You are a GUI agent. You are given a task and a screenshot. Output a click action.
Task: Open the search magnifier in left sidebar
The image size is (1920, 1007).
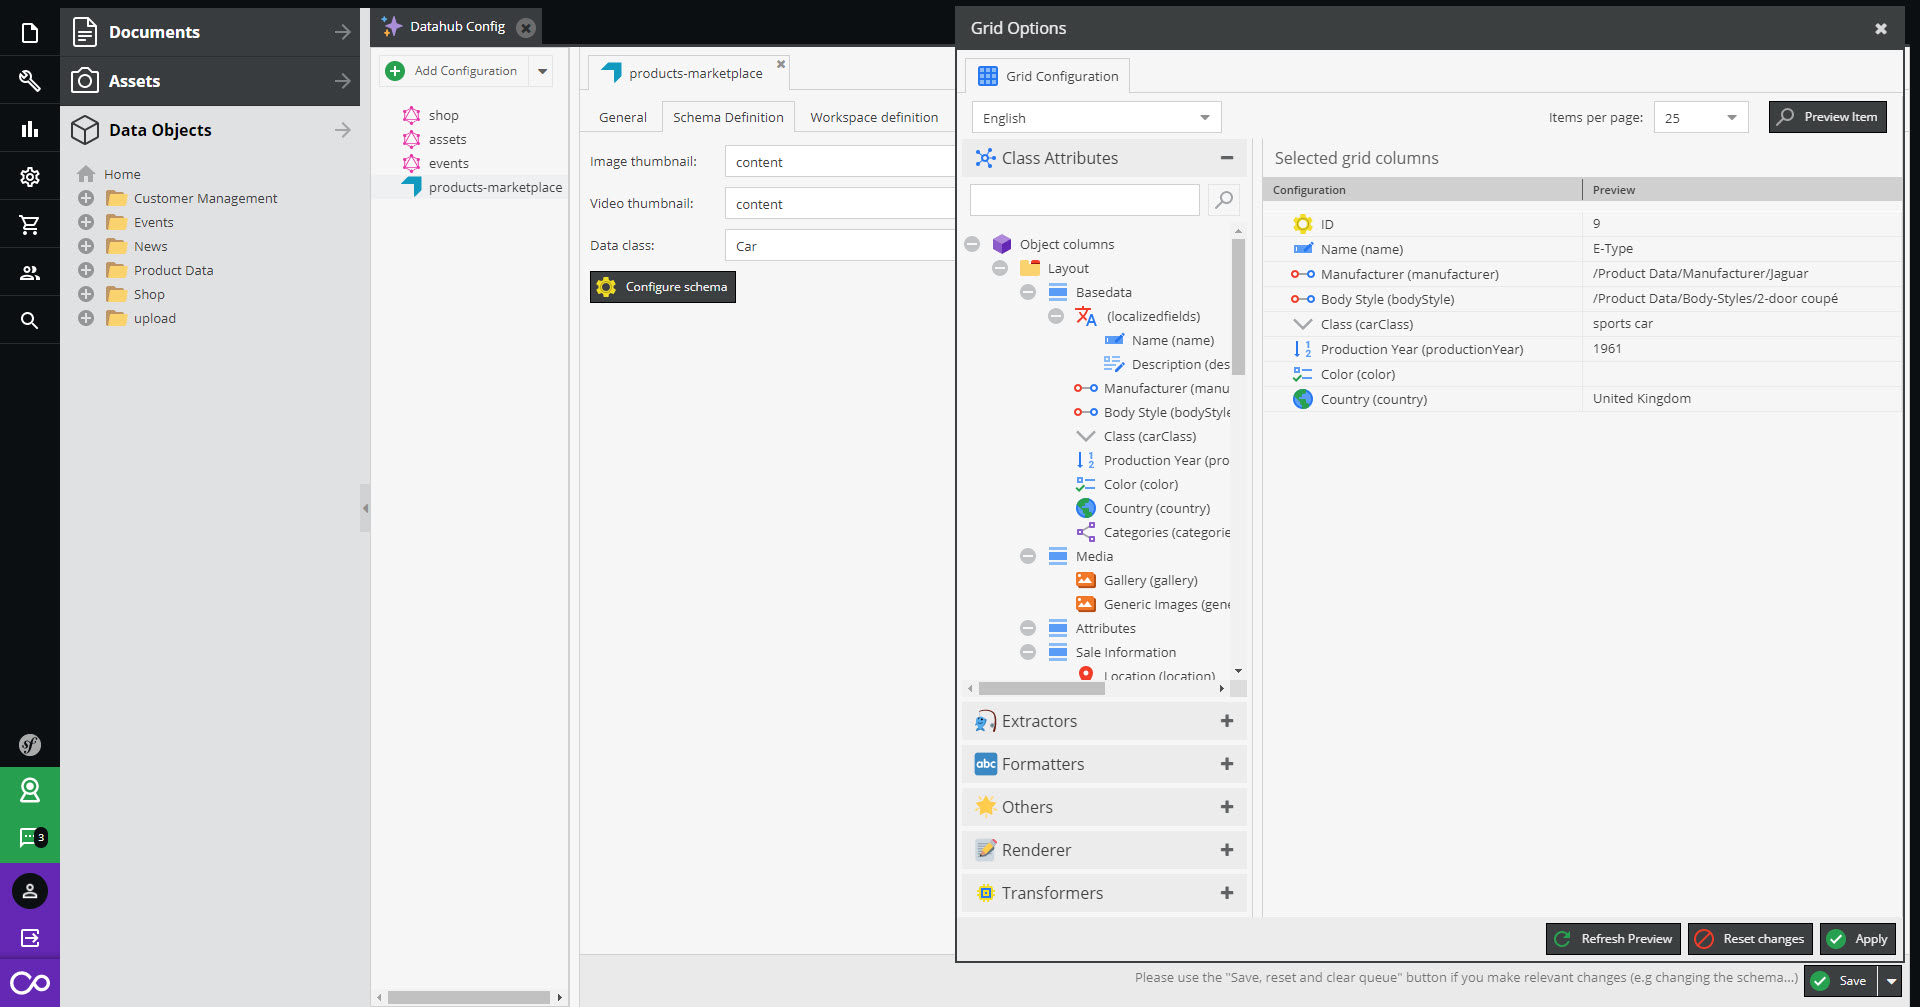pyautogui.click(x=30, y=320)
